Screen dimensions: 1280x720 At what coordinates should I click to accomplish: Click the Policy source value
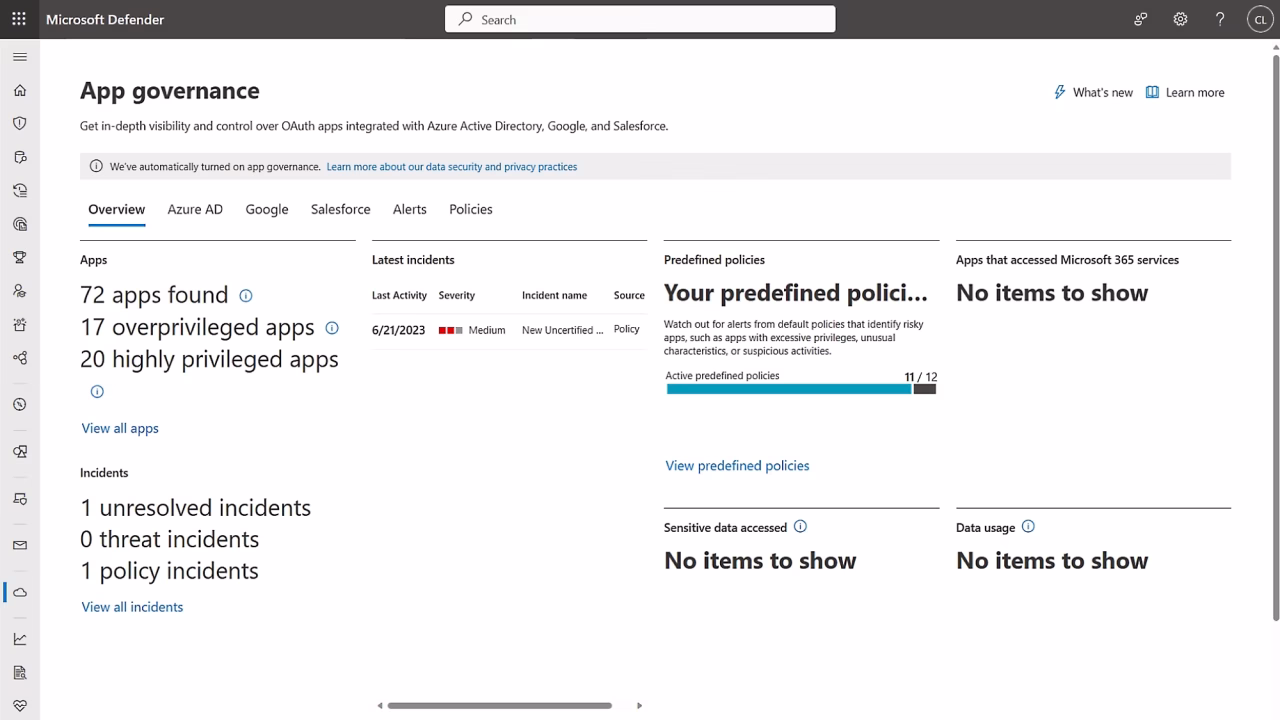coord(627,329)
